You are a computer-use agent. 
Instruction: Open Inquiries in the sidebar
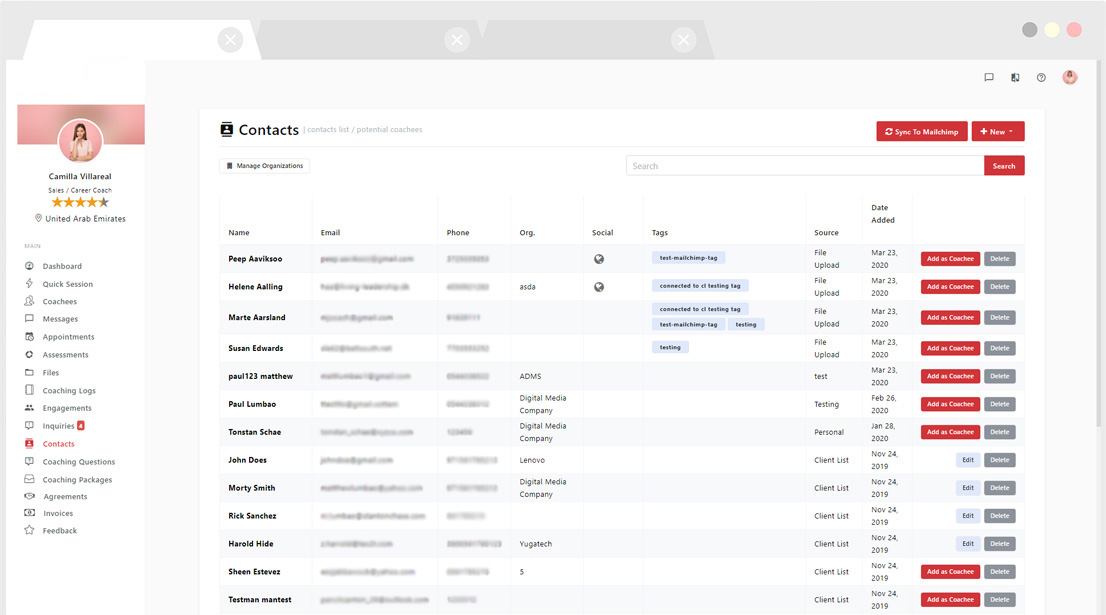click(58, 426)
